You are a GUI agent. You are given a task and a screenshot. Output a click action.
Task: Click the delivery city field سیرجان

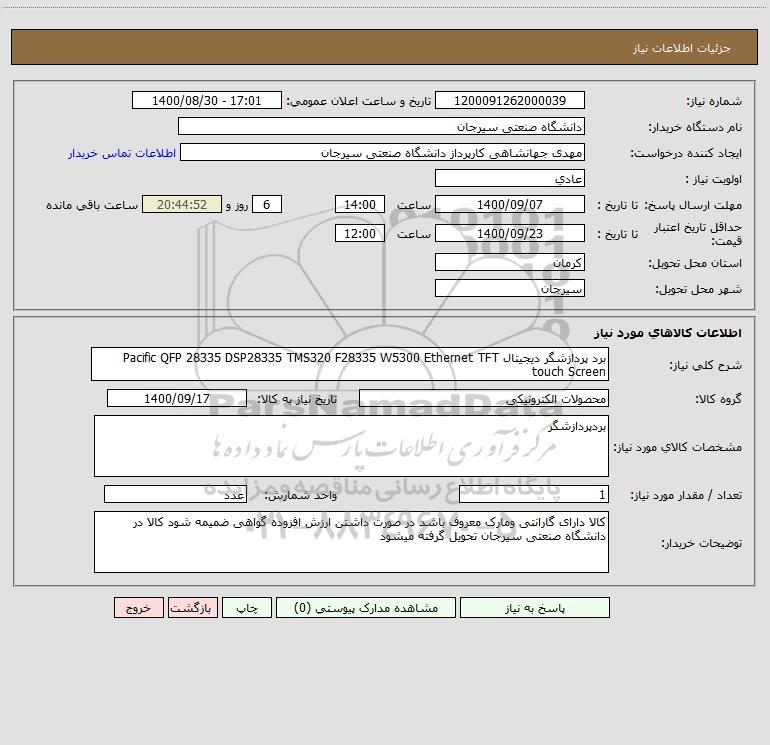[x=510, y=288]
